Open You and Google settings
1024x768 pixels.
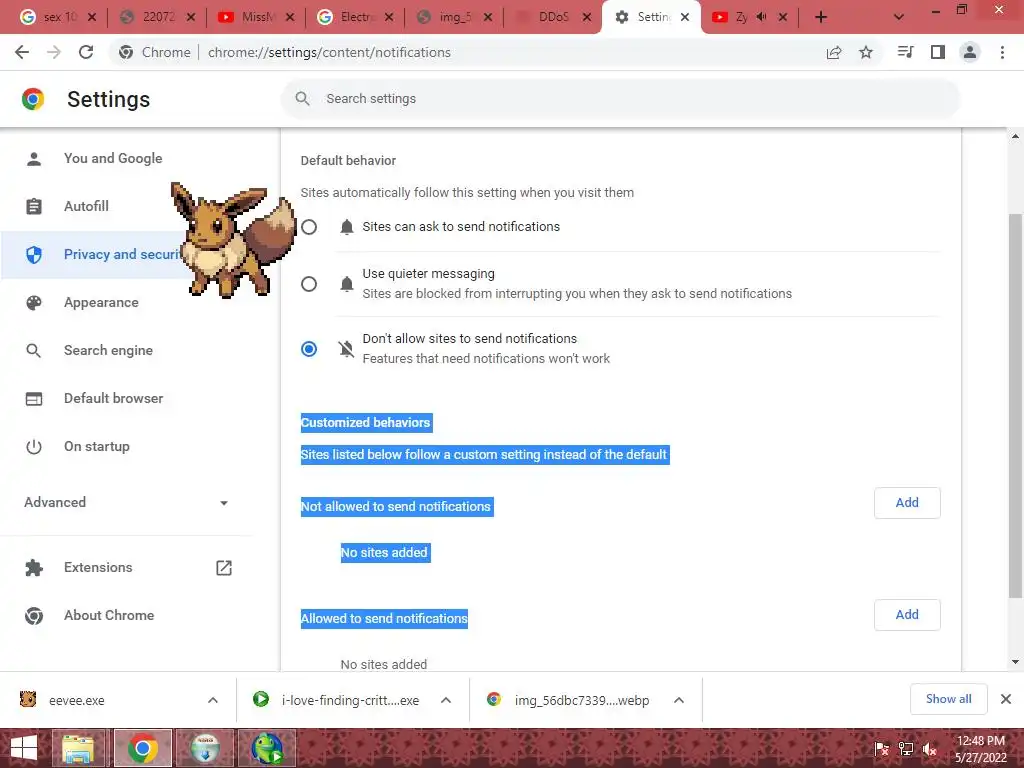tap(112, 158)
